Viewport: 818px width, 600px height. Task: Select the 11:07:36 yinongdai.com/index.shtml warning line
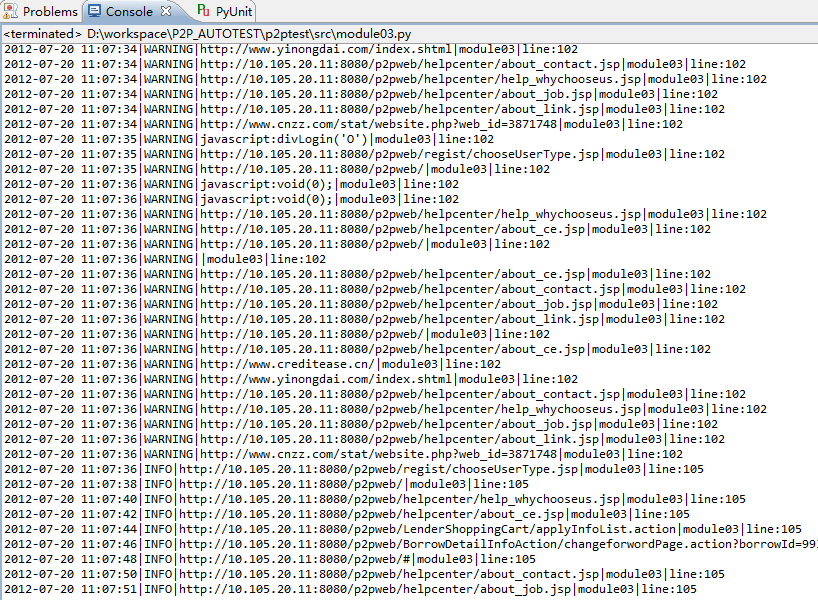tap(291, 379)
